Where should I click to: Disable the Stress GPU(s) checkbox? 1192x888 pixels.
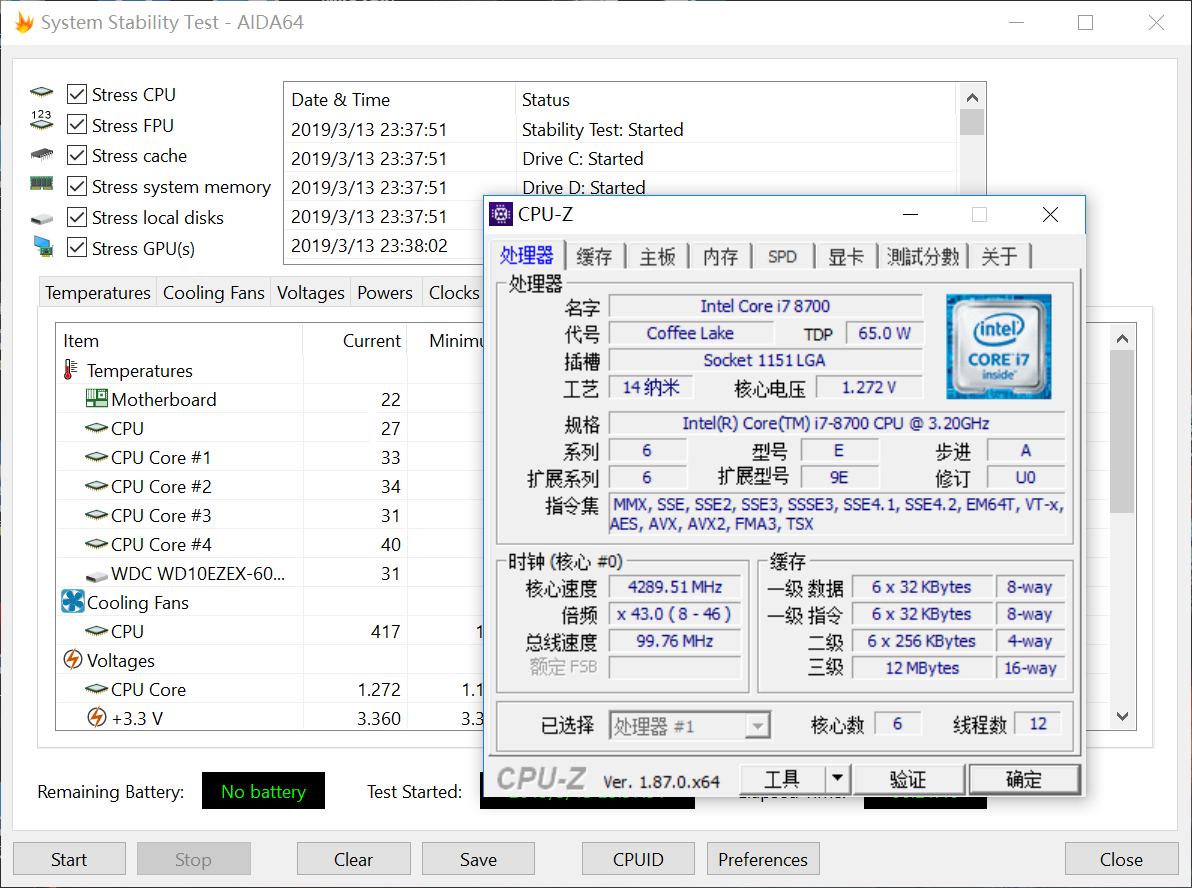coord(77,248)
